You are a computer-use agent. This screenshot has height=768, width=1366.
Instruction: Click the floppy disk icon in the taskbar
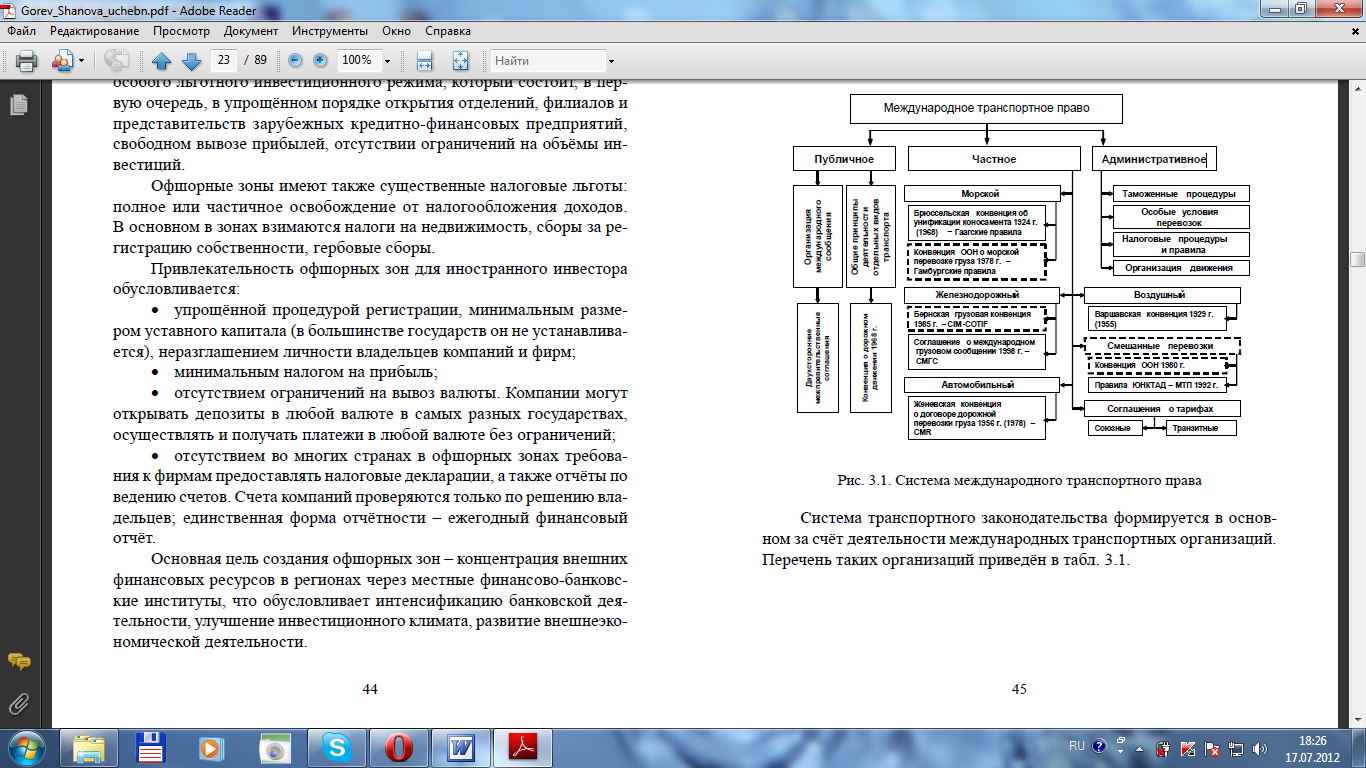(150, 748)
